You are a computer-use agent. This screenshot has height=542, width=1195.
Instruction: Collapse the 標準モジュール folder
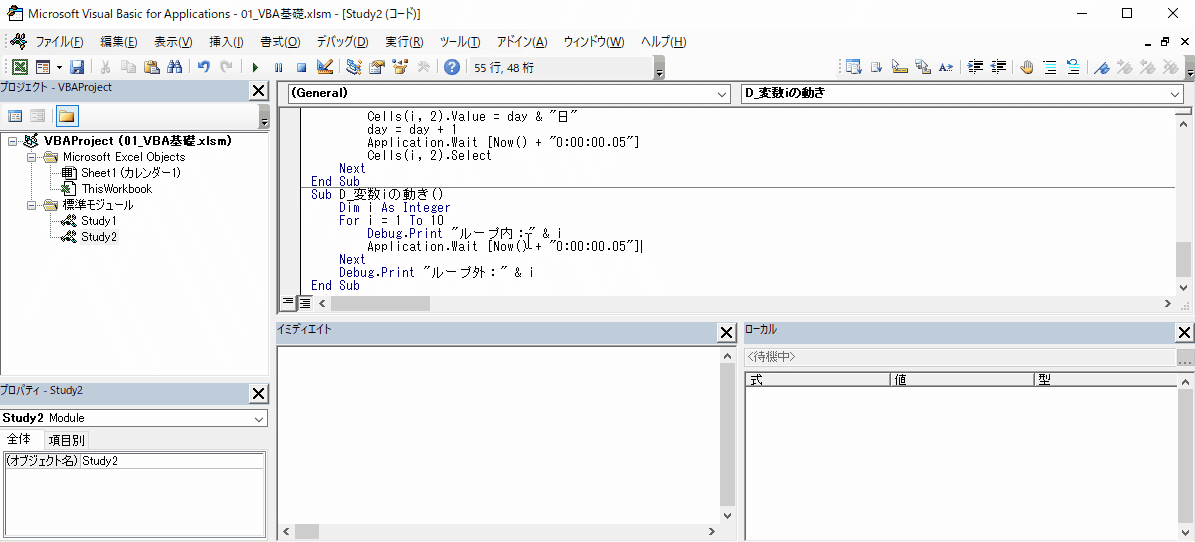(32, 205)
